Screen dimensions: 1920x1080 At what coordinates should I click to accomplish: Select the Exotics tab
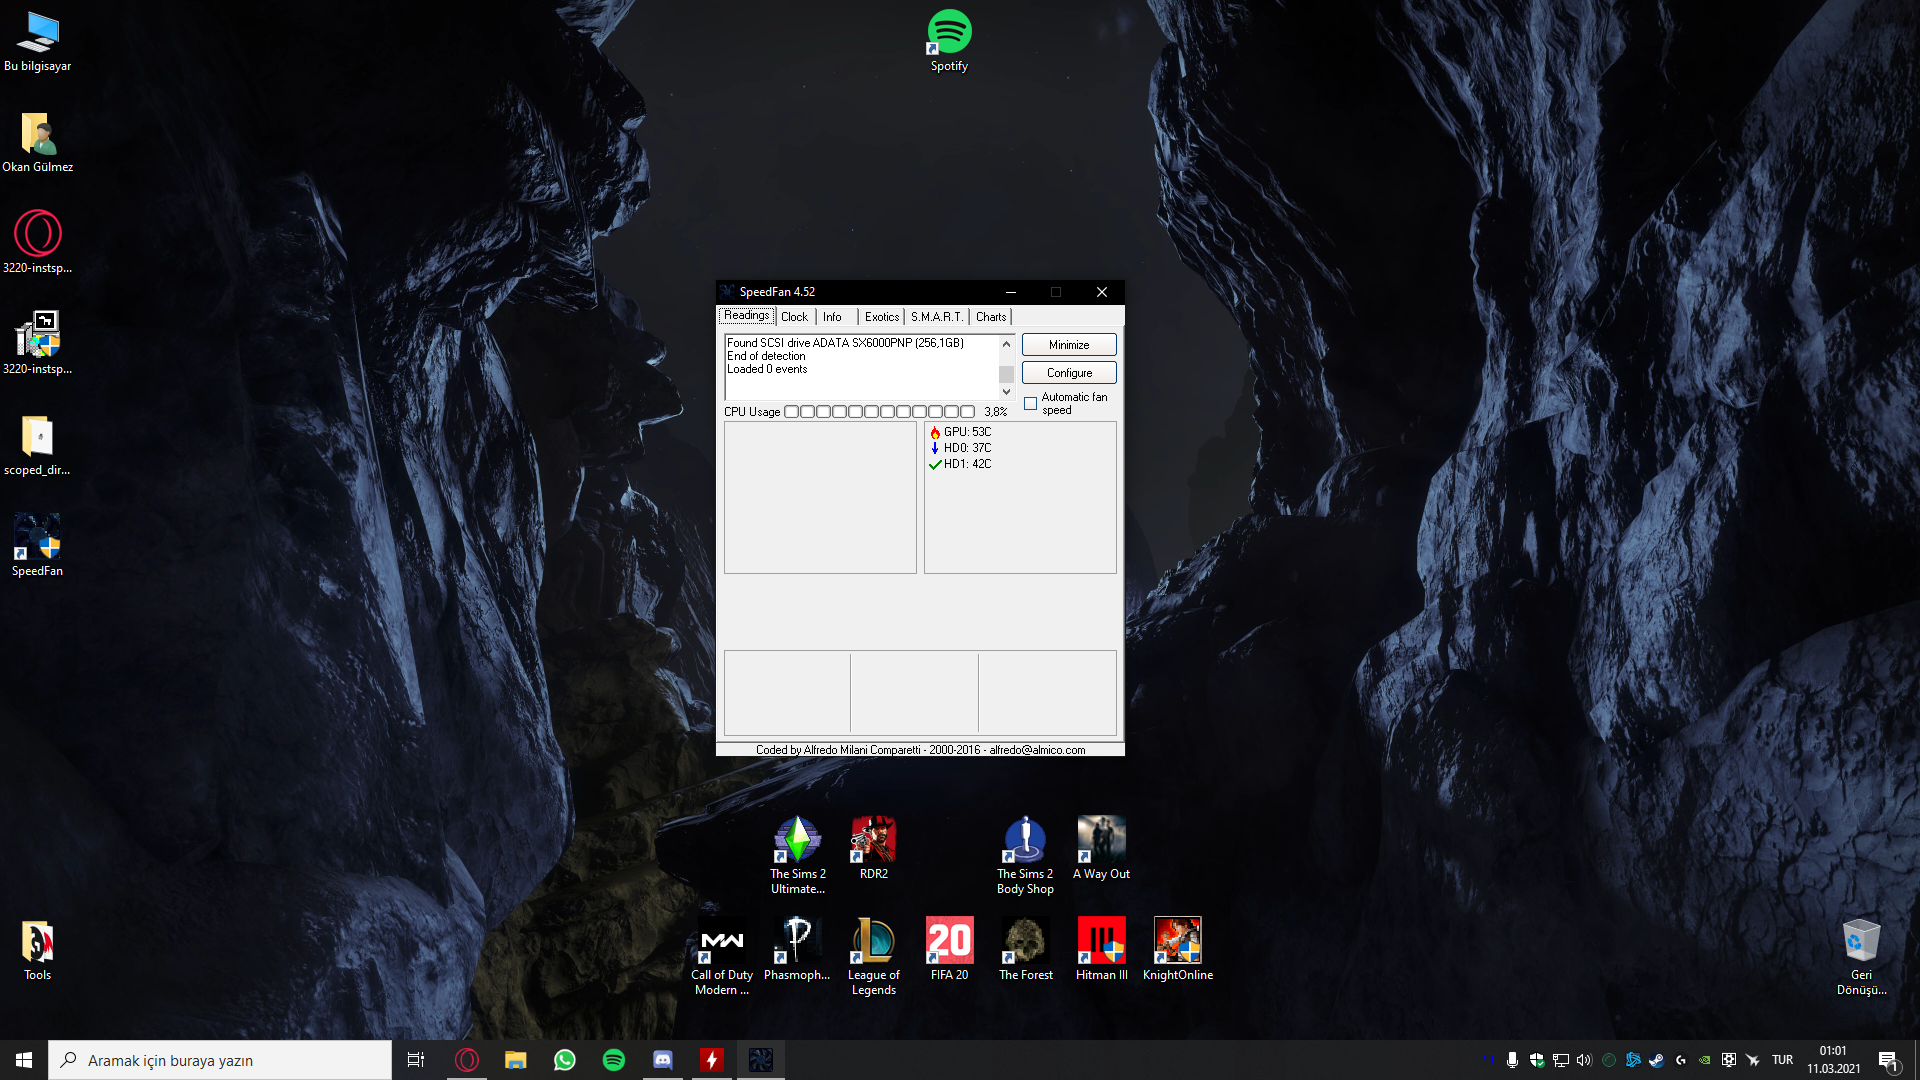[882, 317]
